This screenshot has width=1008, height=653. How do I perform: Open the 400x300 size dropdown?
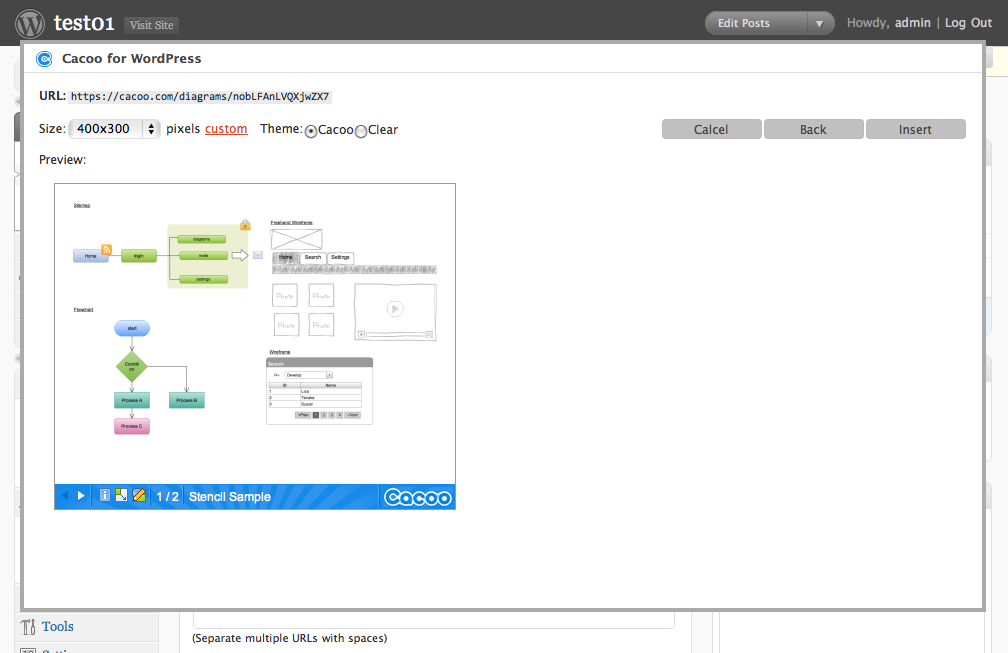[x=114, y=129]
